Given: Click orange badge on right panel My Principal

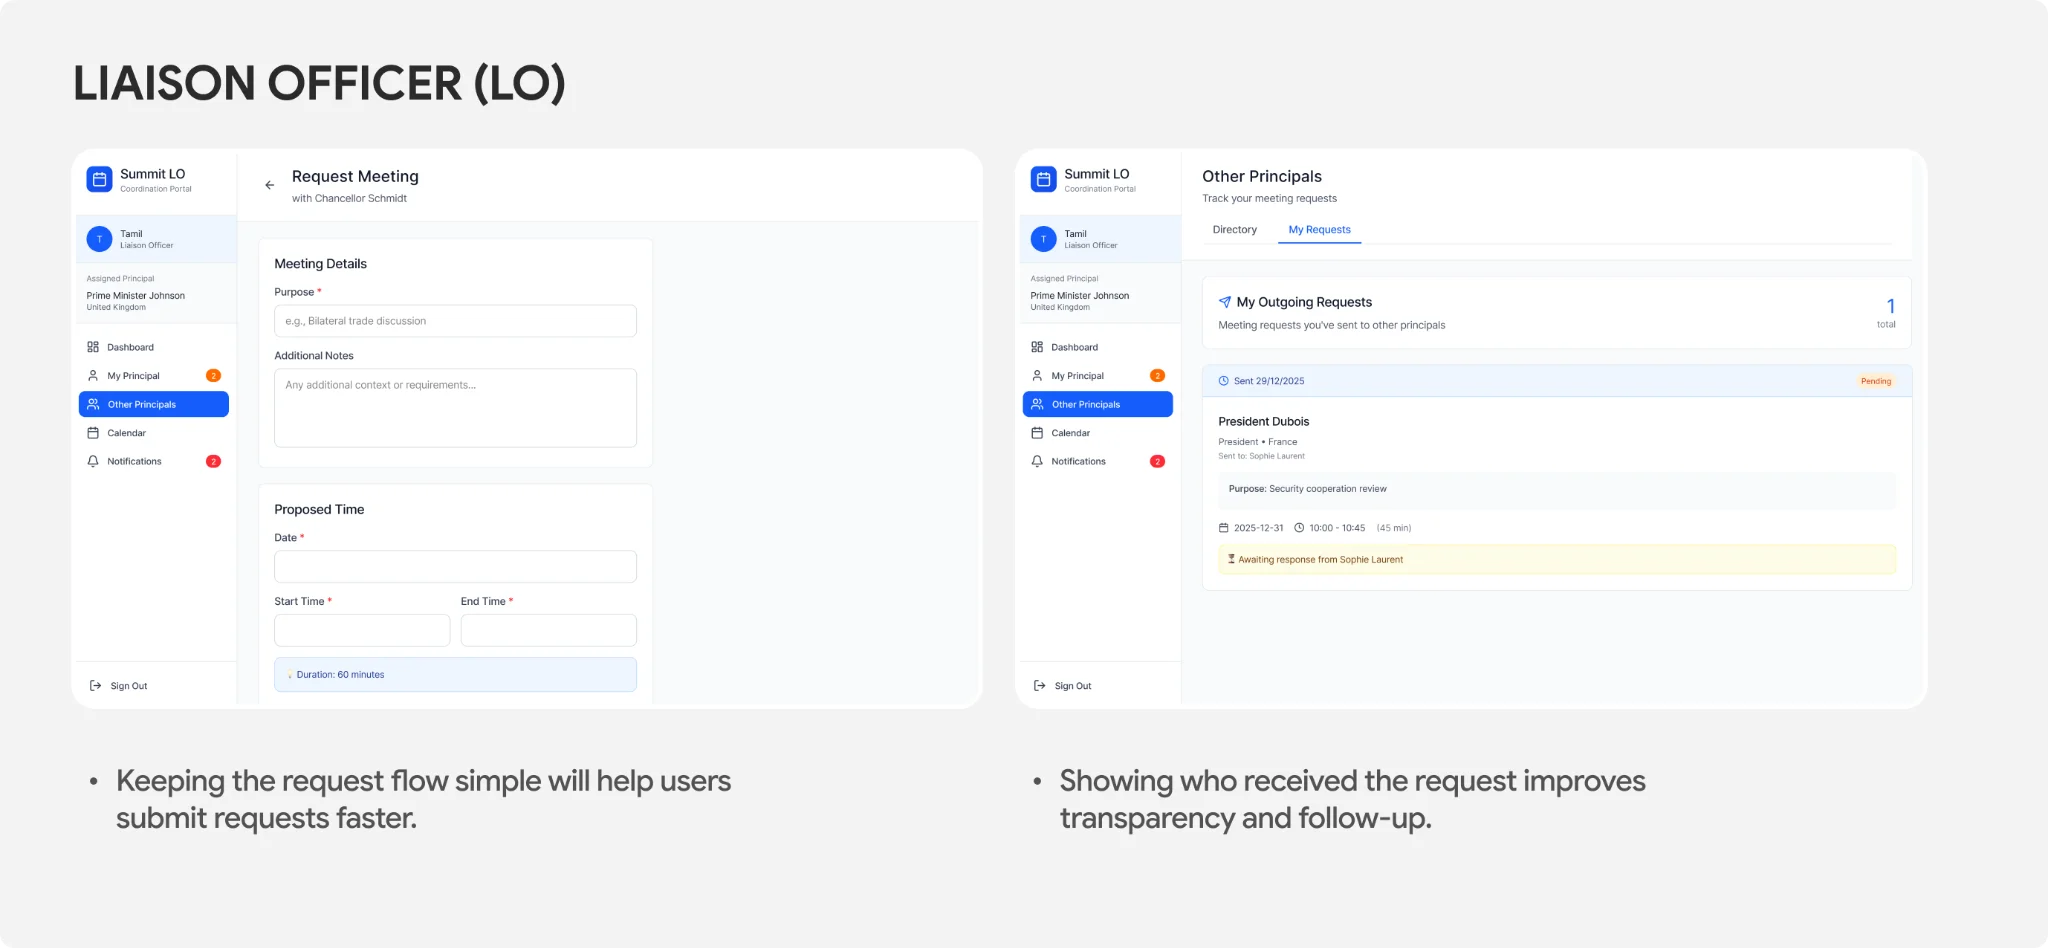Looking at the screenshot, I should (x=1157, y=376).
